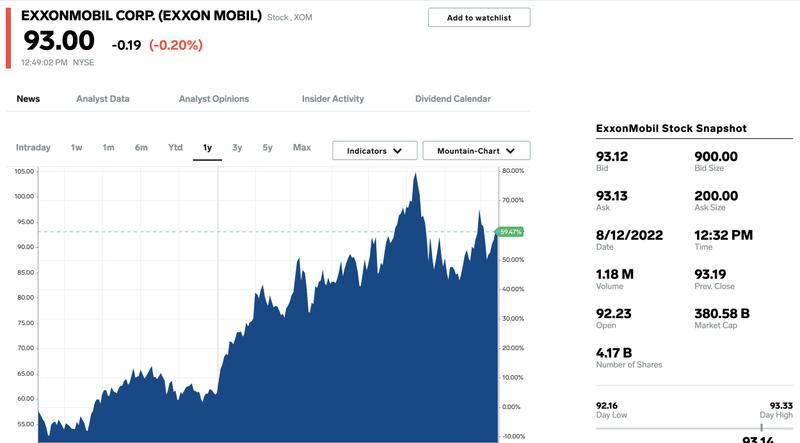800x443 pixels.
Task: Click the 12:49:02 PM NYSE timestamp
Action: click(x=58, y=62)
